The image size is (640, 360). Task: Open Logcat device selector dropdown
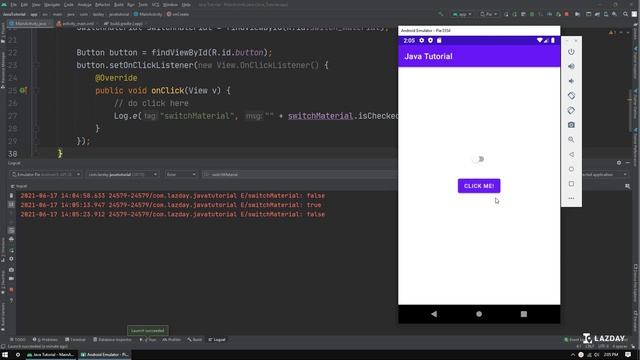[45, 175]
